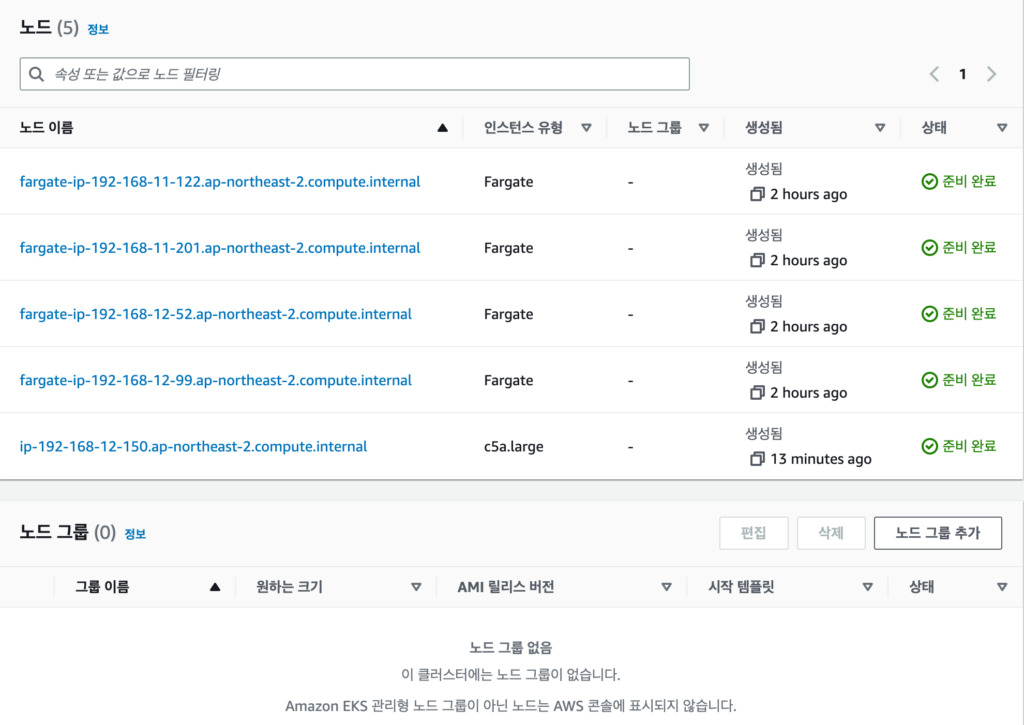Click the copy icon in the fargate-ip-192-168-11-122 row
1024x725 pixels.
coord(757,194)
